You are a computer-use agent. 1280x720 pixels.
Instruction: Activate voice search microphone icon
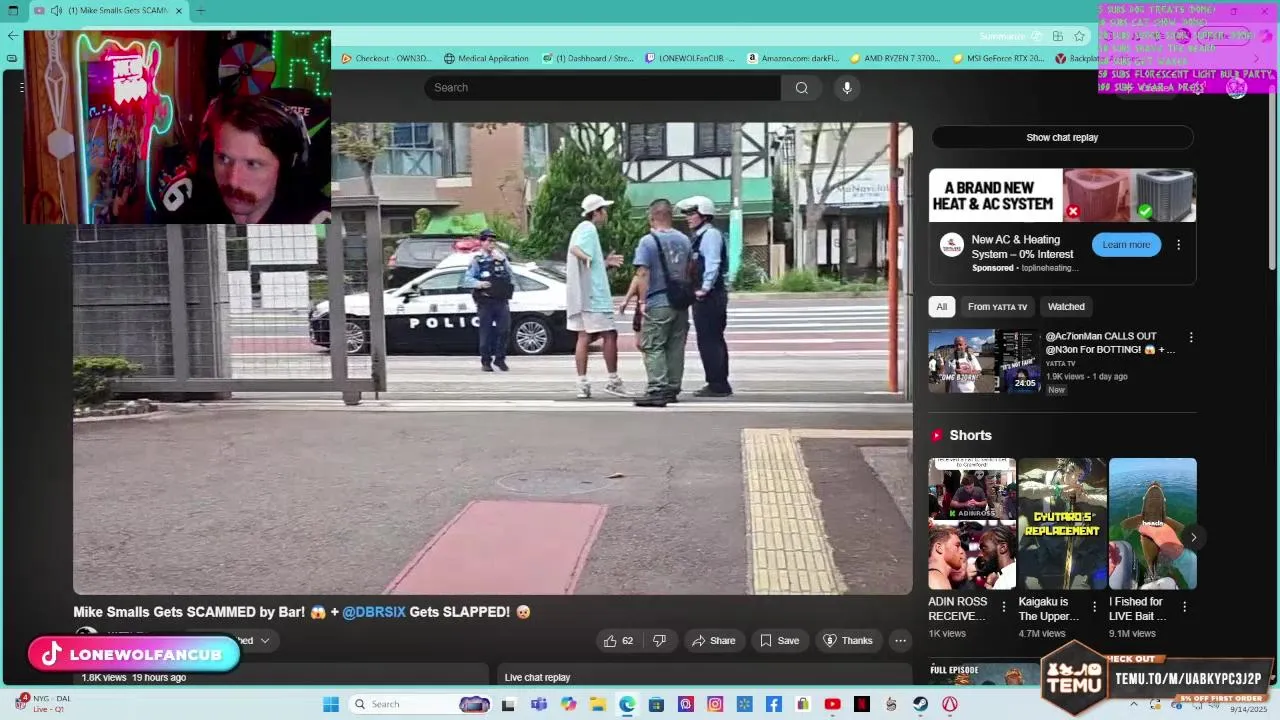[847, 88]
